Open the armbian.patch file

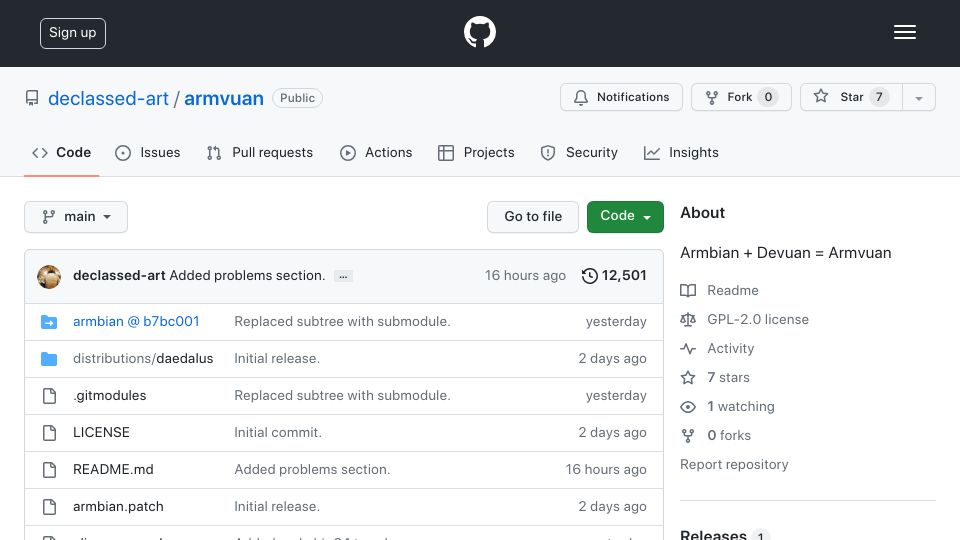118,507
